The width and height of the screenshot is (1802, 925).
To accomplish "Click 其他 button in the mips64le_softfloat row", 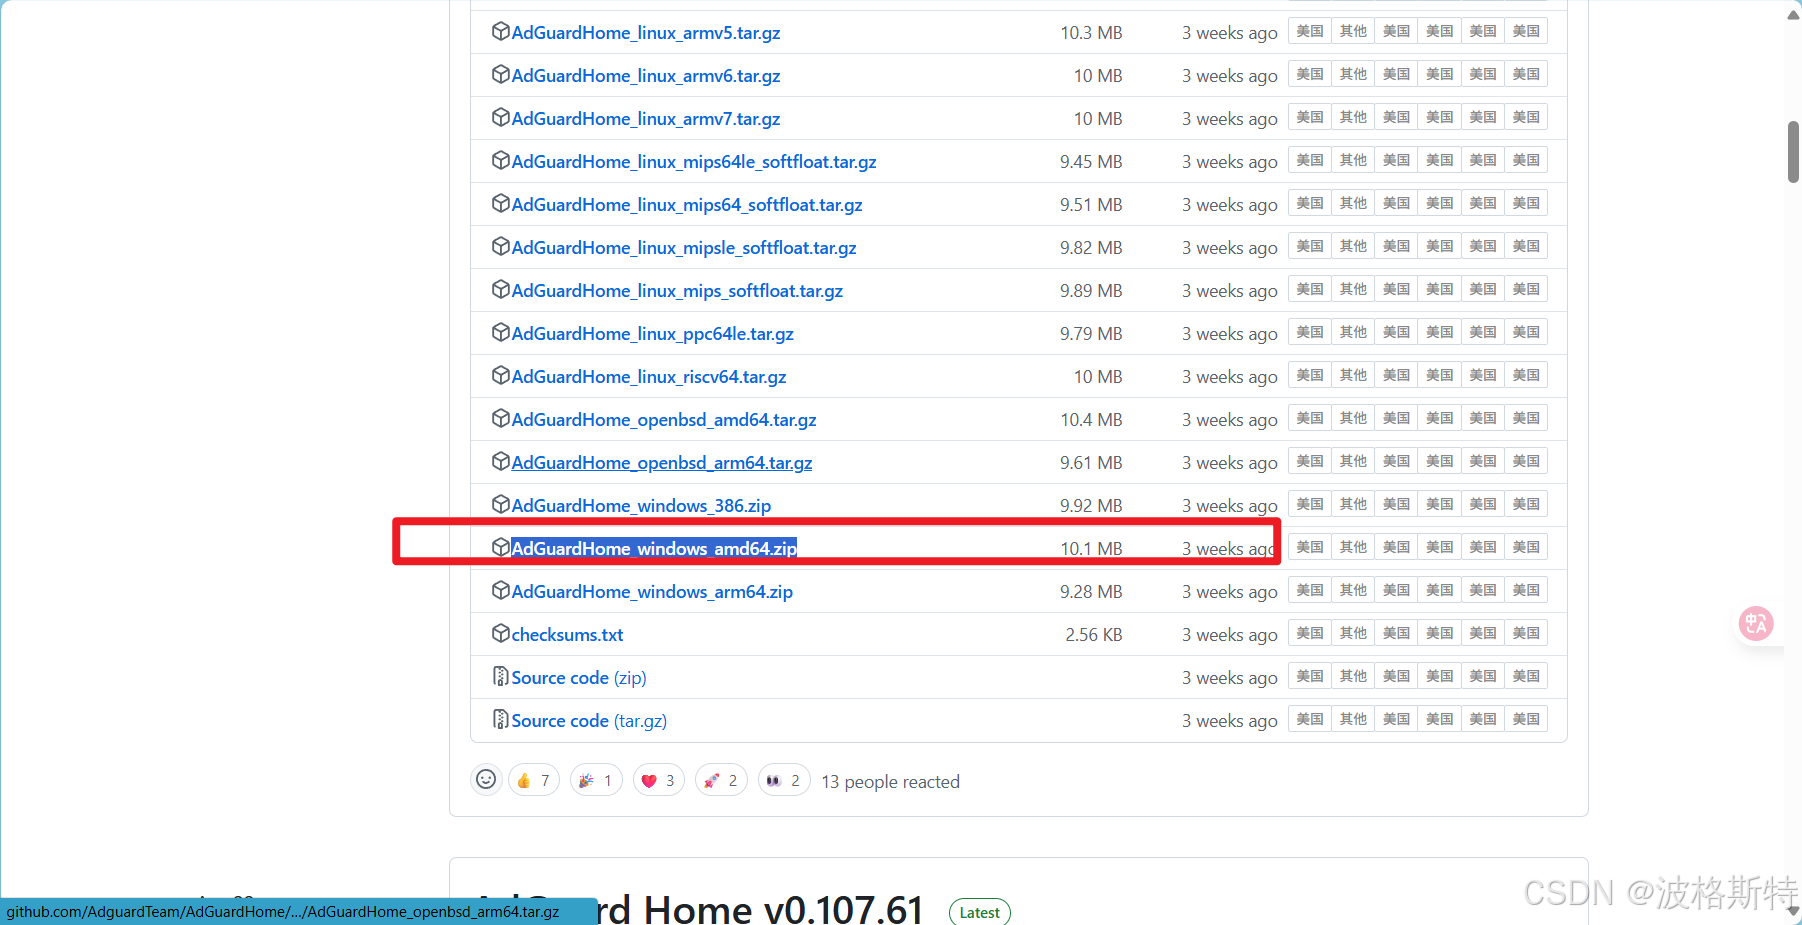I will pos(1353,160).
